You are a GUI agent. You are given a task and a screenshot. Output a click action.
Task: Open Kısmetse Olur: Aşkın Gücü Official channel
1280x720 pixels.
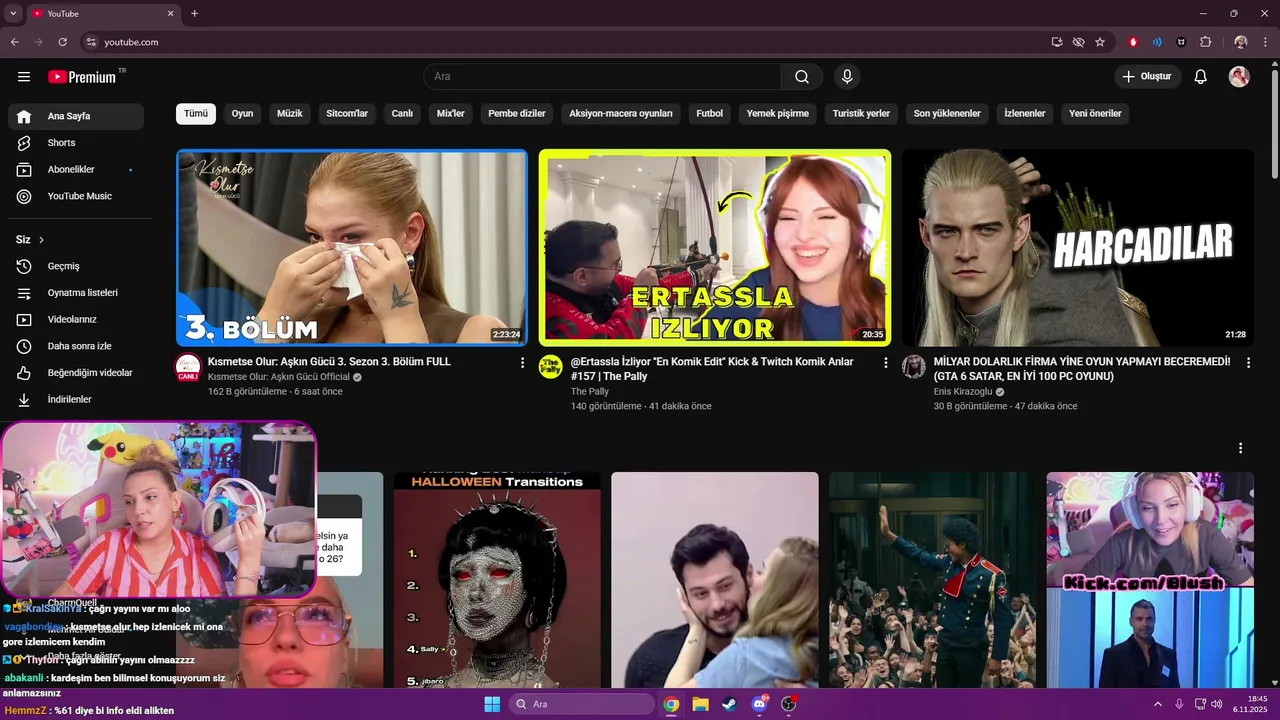pos(279,377)
